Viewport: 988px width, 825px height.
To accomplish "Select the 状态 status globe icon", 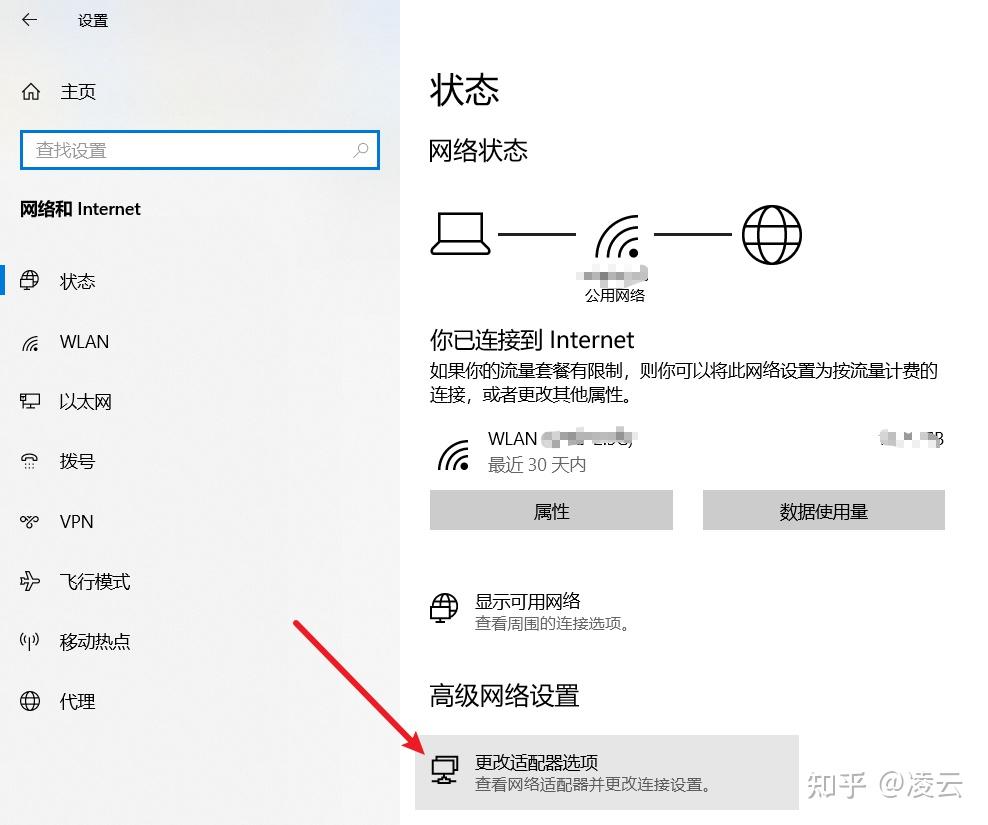I will click(30, 281).
